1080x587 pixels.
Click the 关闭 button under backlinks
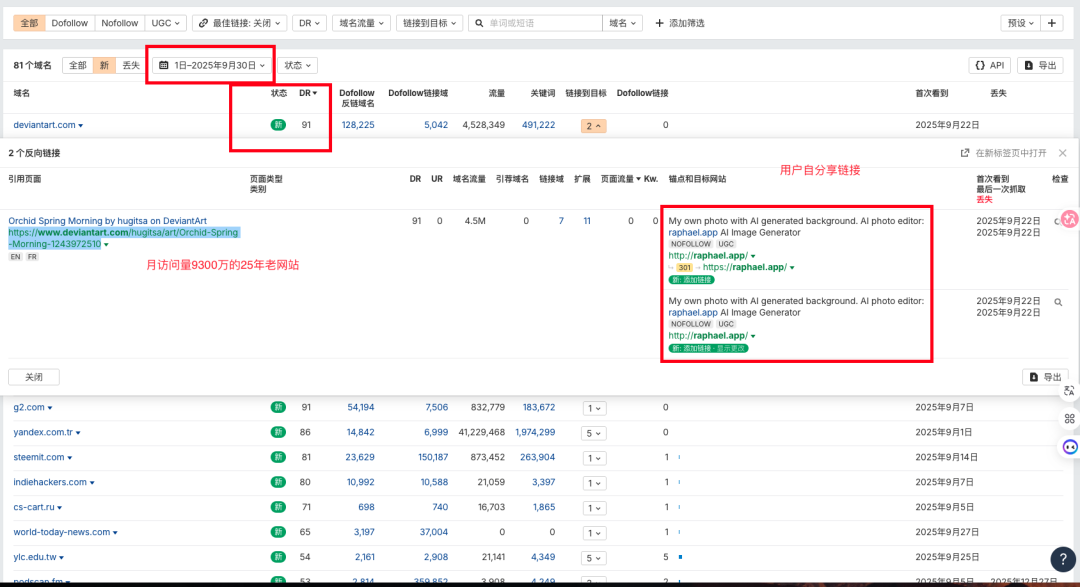pos(34,377)
